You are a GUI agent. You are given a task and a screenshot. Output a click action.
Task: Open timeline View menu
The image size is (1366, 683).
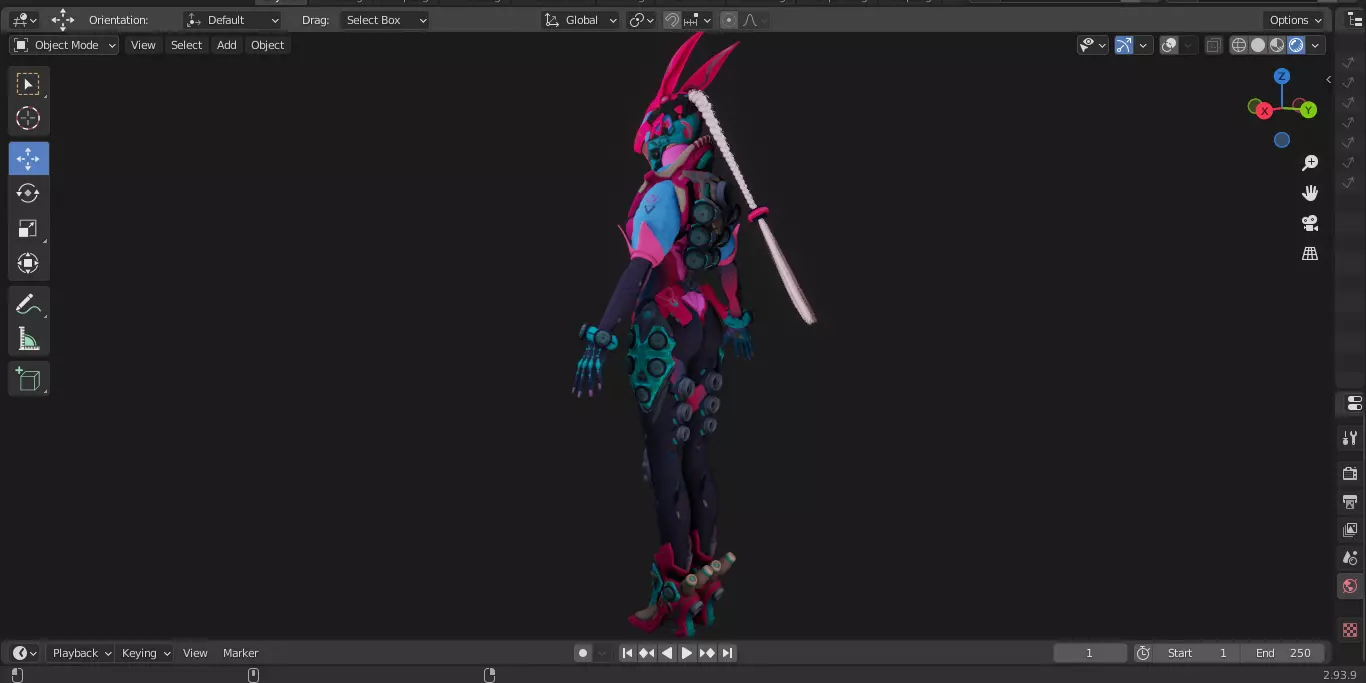pos(195,653)
